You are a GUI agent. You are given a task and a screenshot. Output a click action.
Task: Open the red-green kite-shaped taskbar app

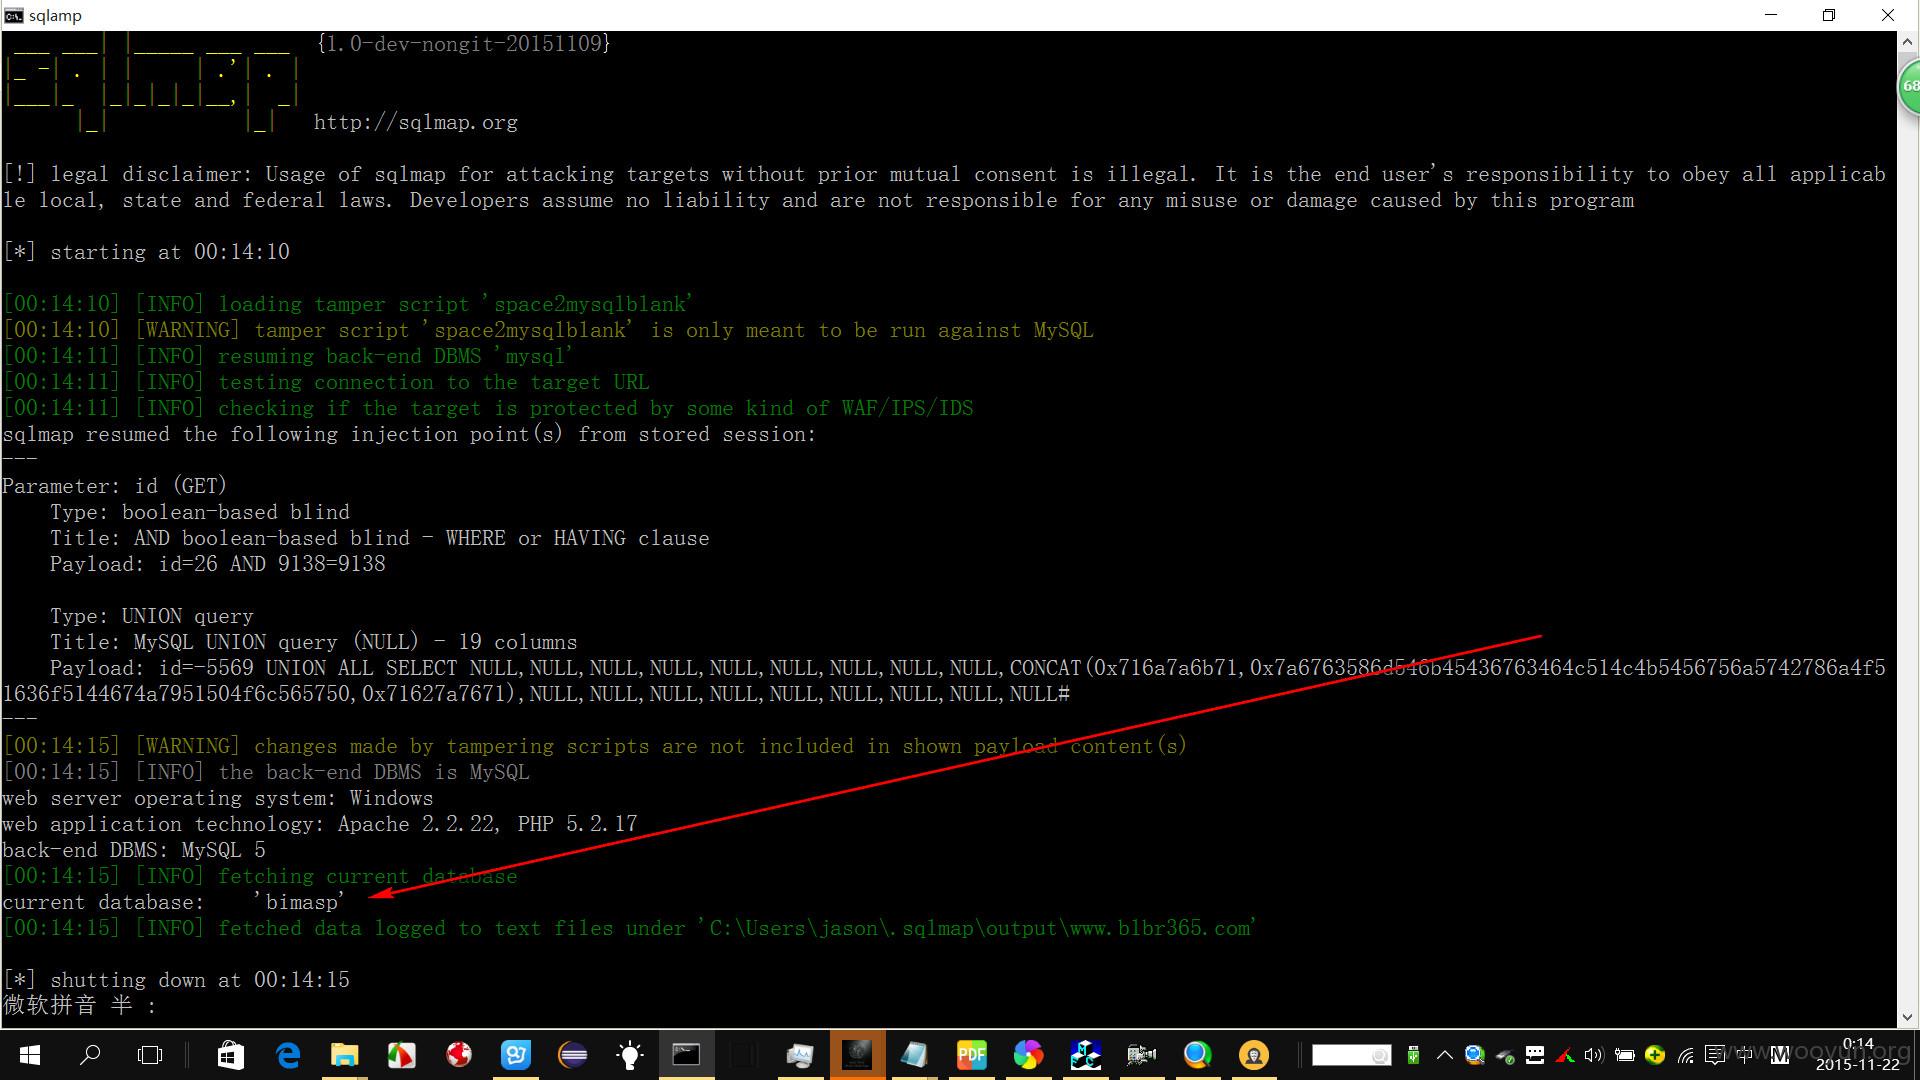[x=401, y=1055]
